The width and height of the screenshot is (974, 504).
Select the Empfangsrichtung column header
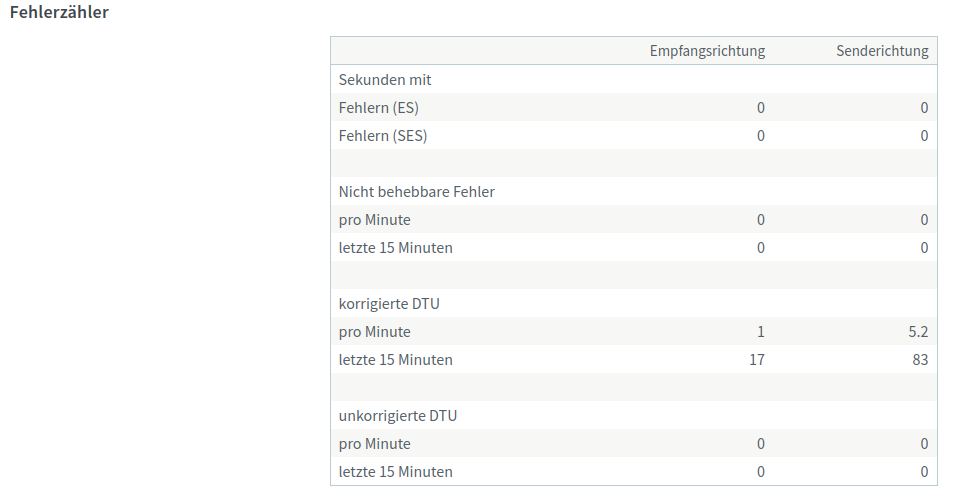click(707, 51)
